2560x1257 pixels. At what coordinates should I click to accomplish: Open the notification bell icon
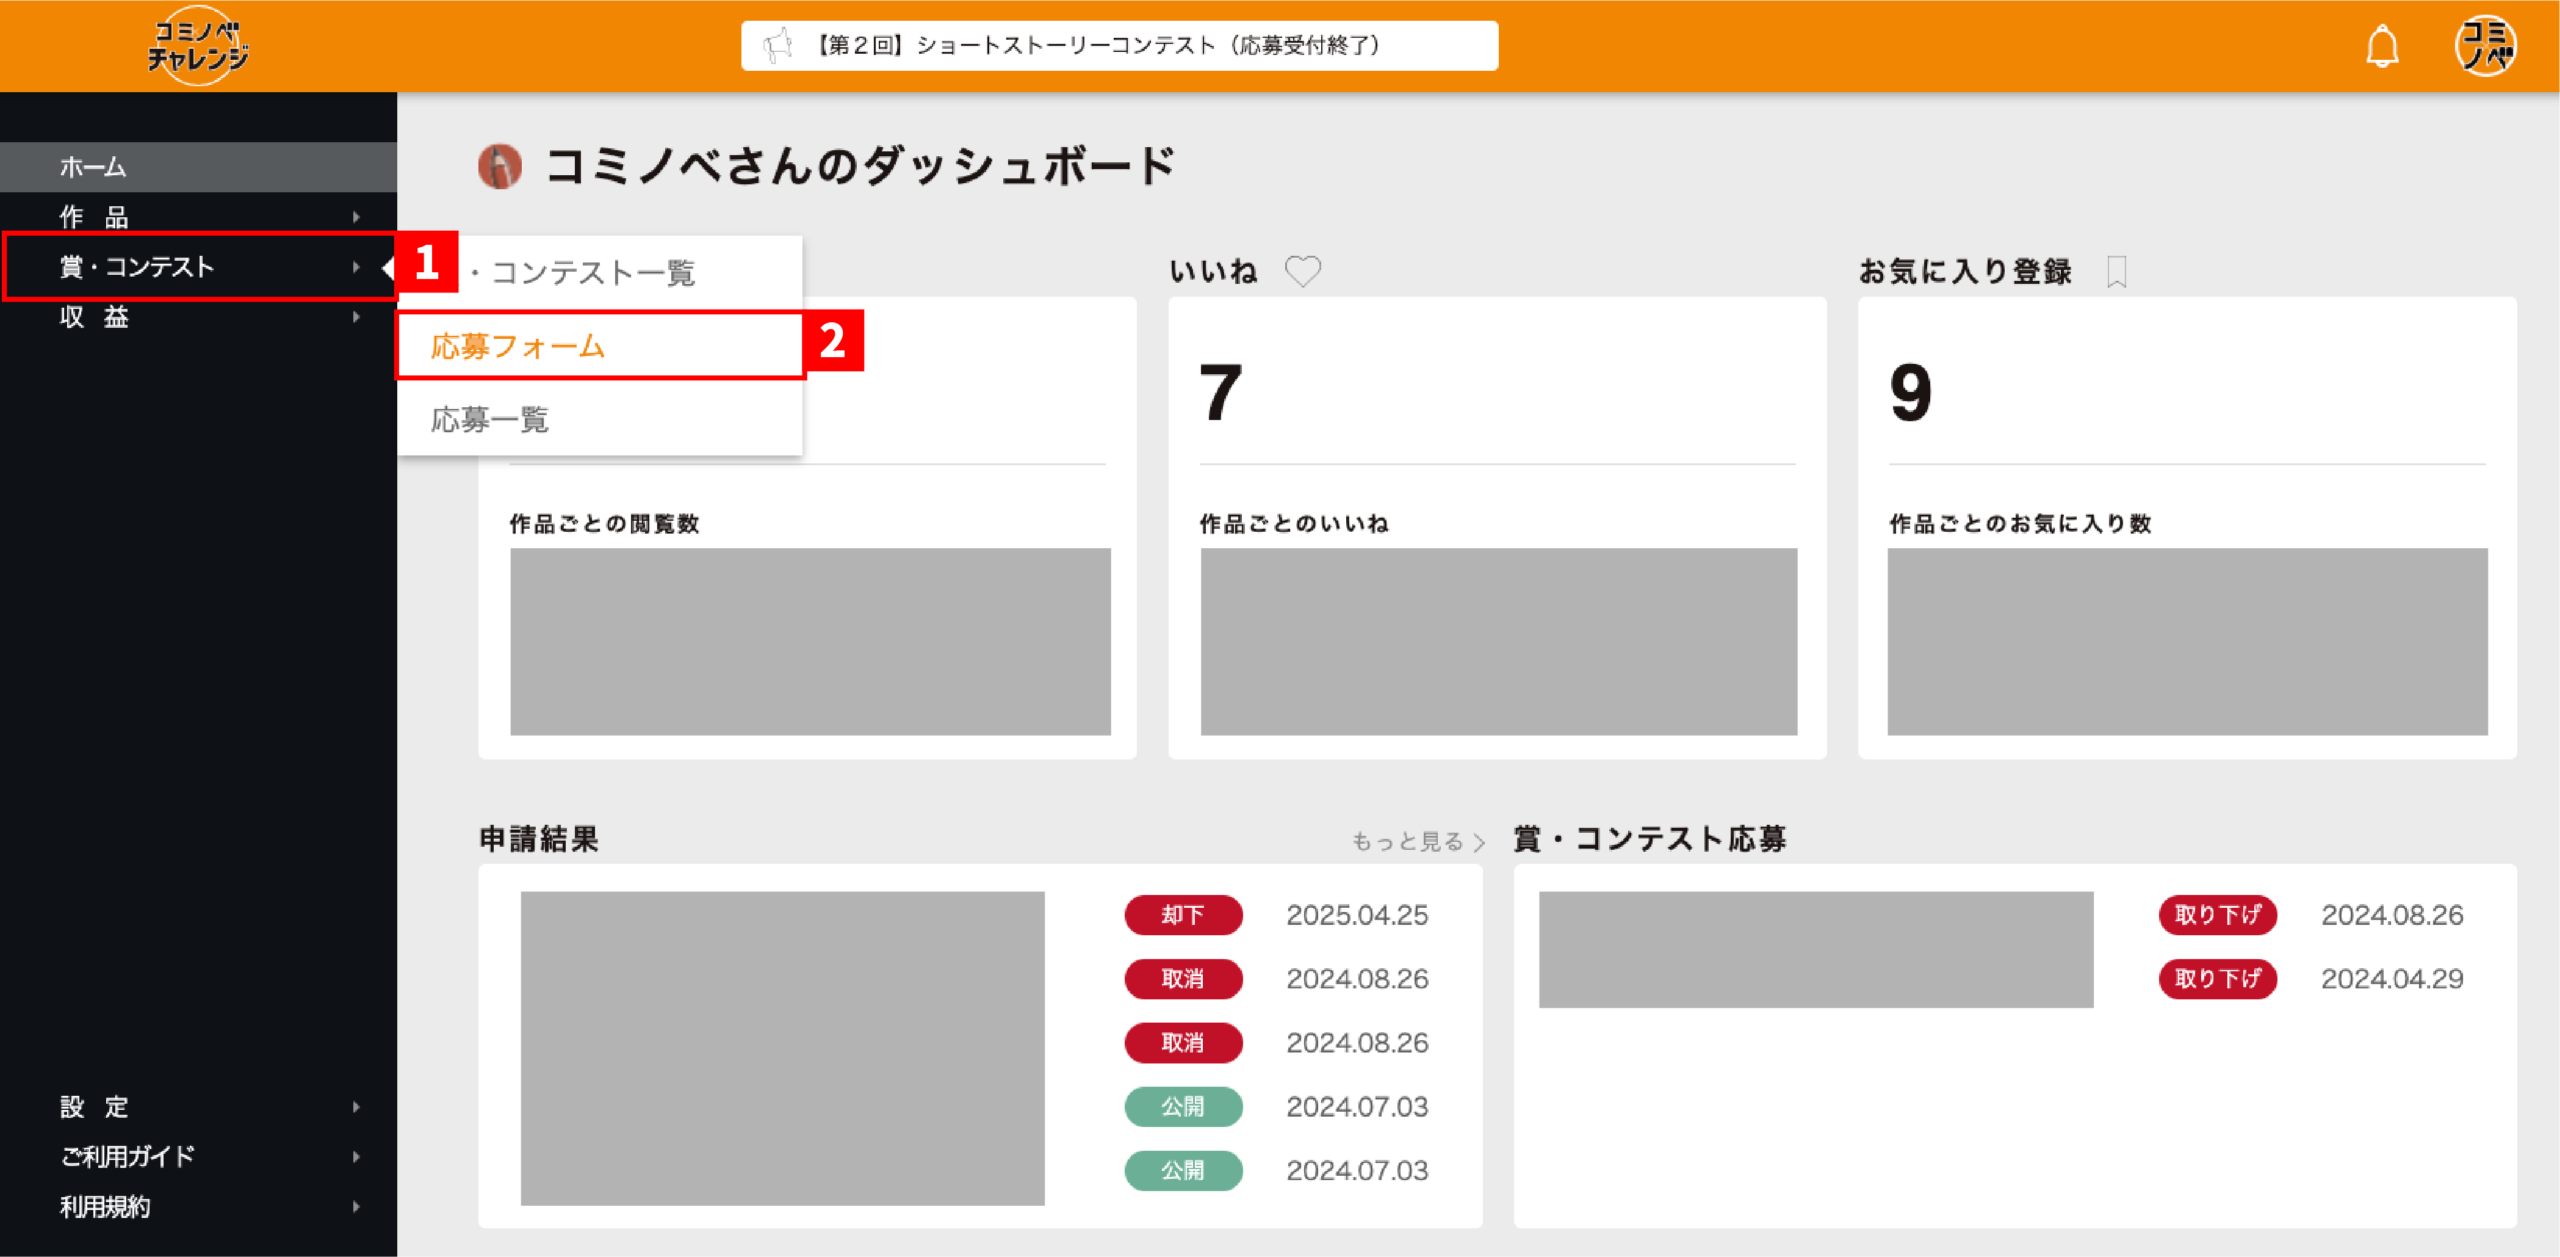pos(2382,46)
